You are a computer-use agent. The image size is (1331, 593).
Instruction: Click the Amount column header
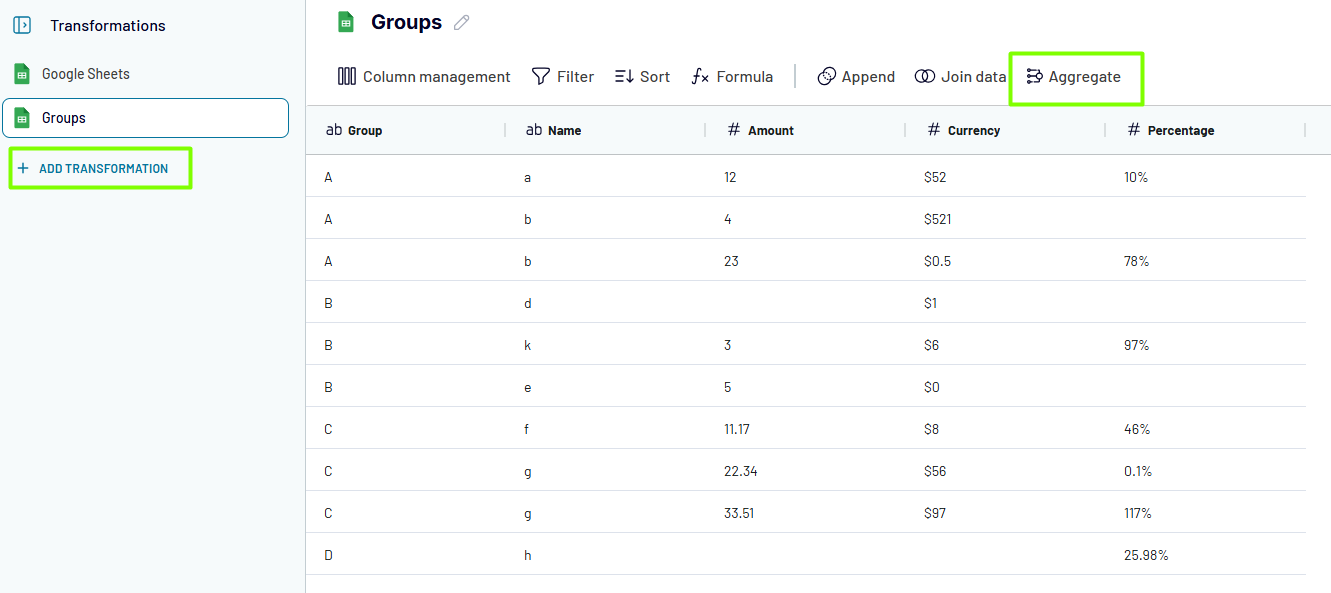click(770, 131)
